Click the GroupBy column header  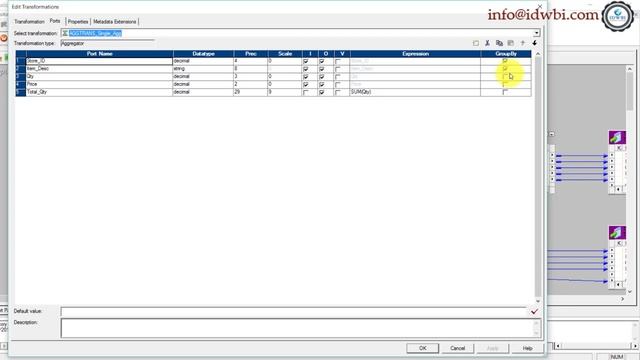(506, 53)
